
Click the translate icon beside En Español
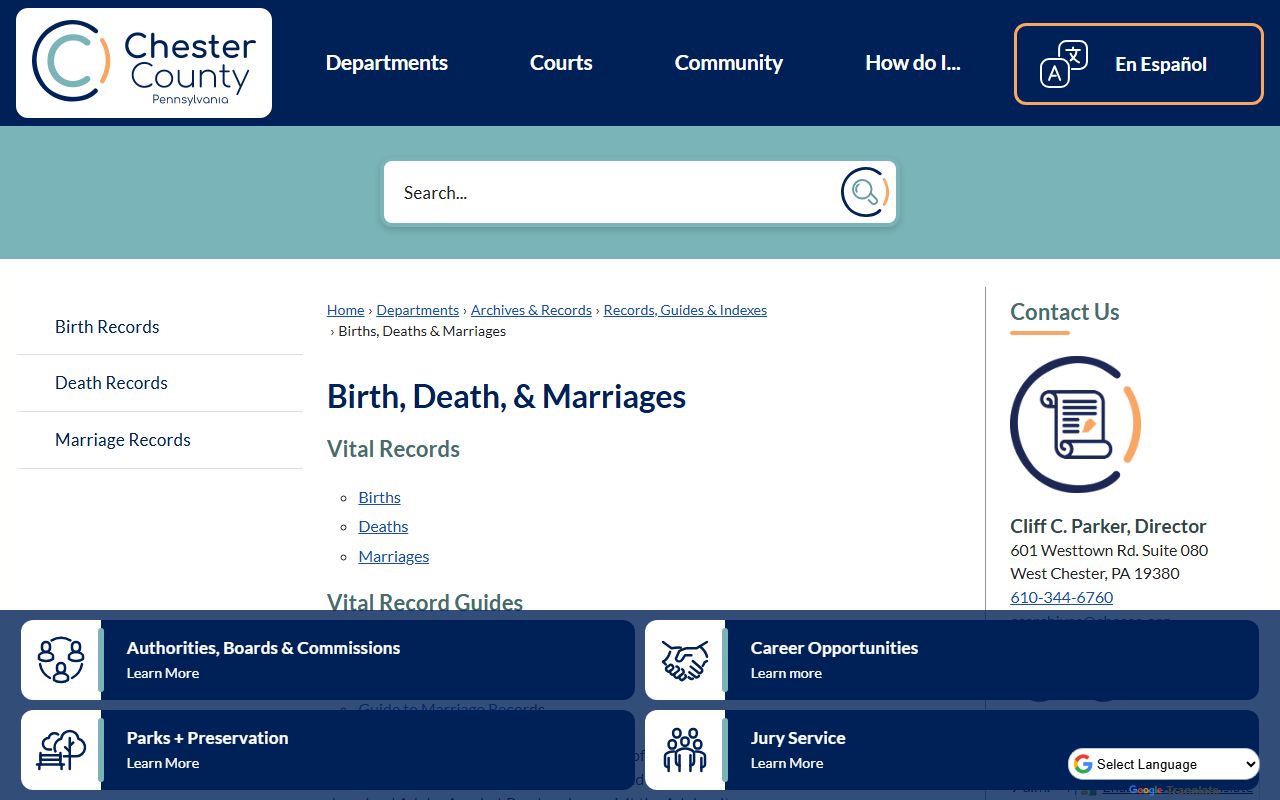click(x=1063, y=64)
